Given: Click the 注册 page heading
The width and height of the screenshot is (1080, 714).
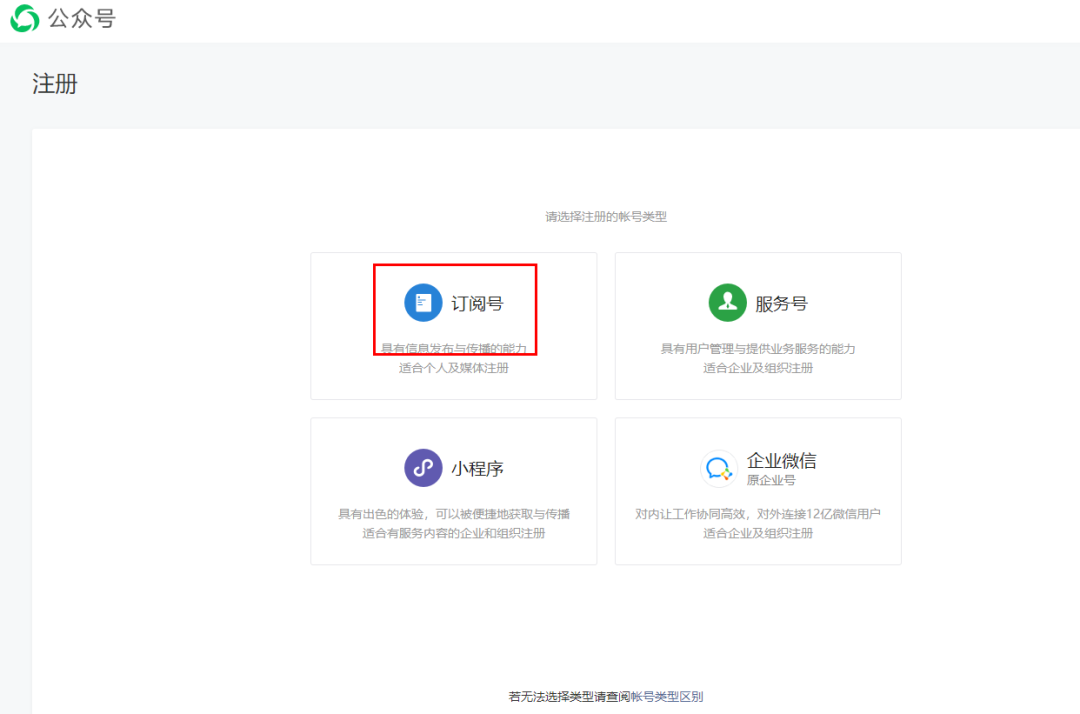Looking at the screenshot, I should point(54,84).
